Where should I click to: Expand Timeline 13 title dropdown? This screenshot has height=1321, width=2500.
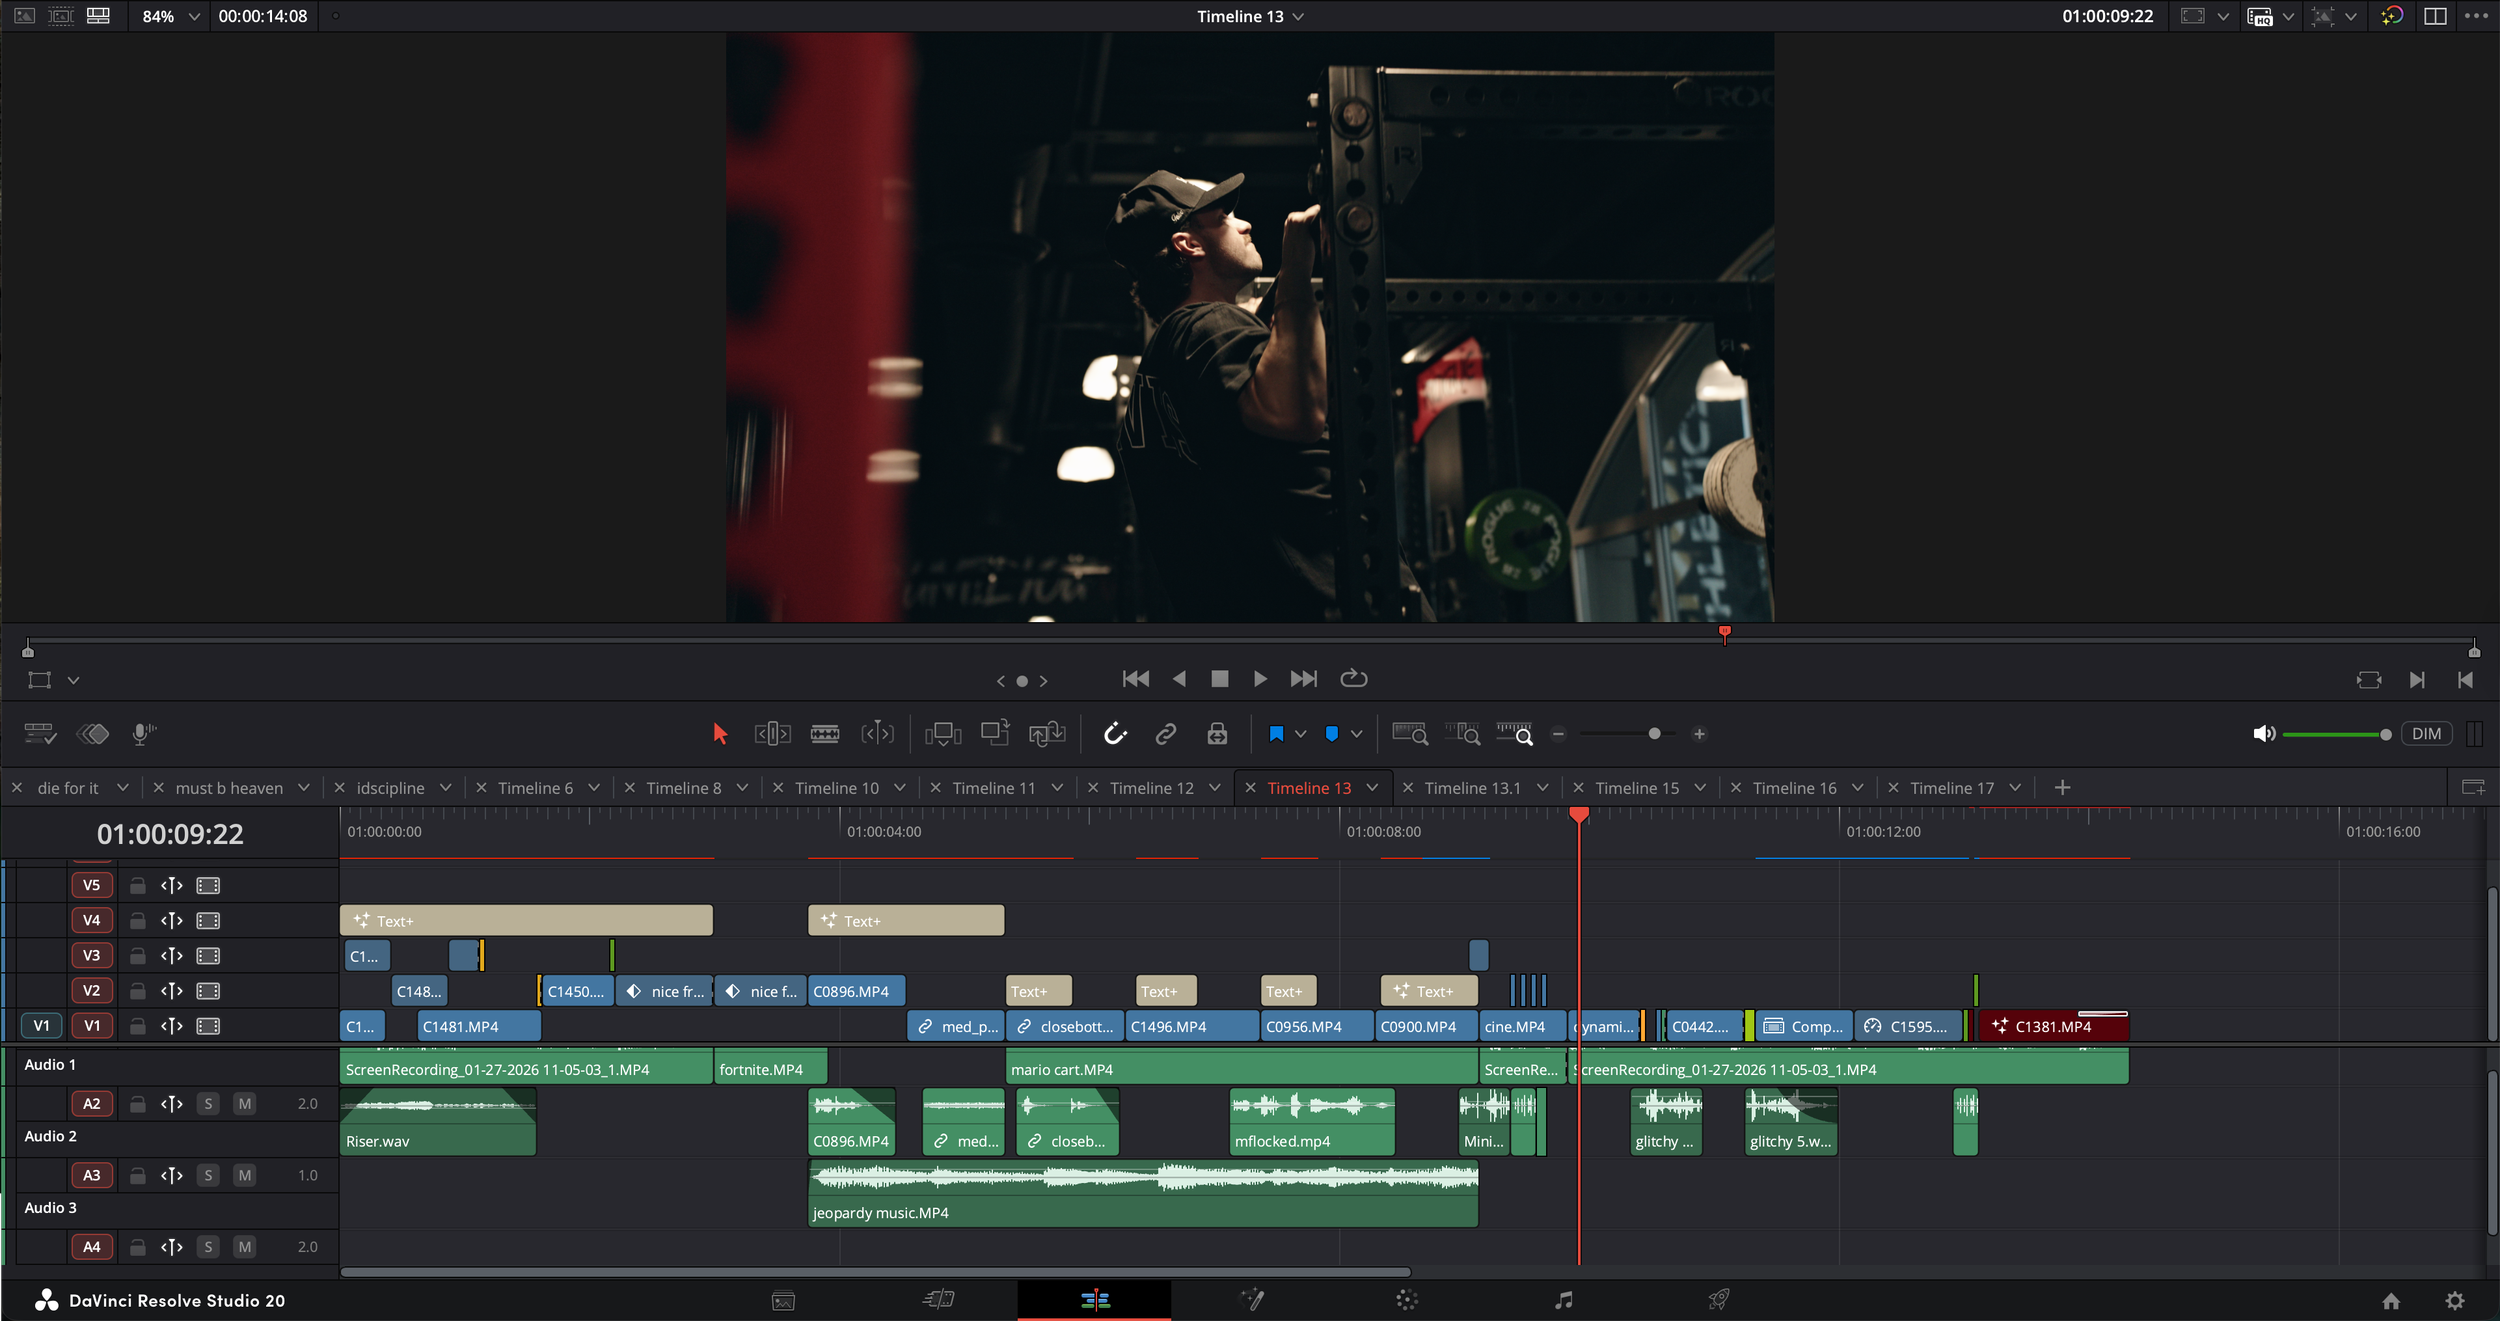1298,16
